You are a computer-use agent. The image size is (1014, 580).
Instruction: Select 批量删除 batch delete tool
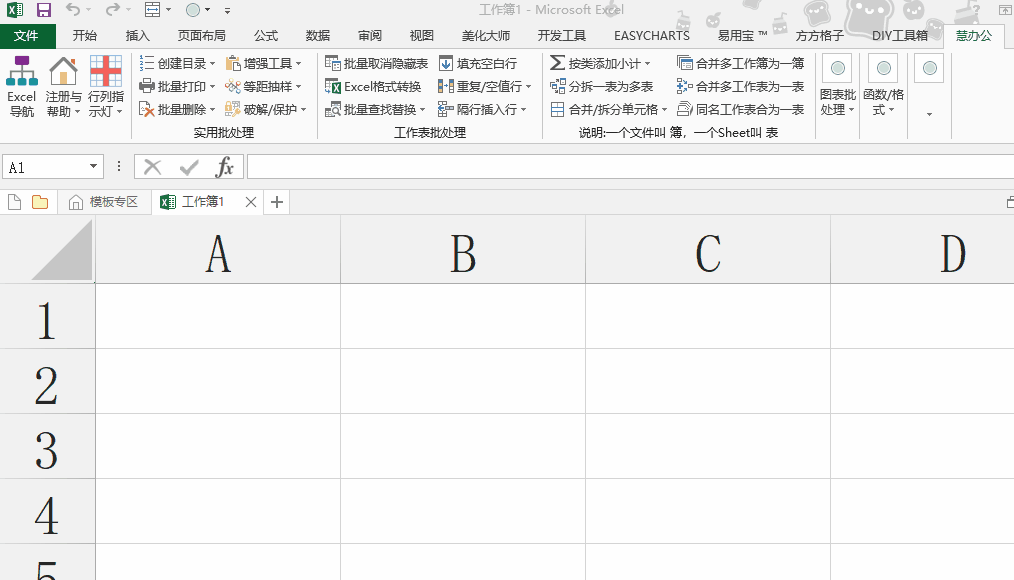click(x=177, y=109)
